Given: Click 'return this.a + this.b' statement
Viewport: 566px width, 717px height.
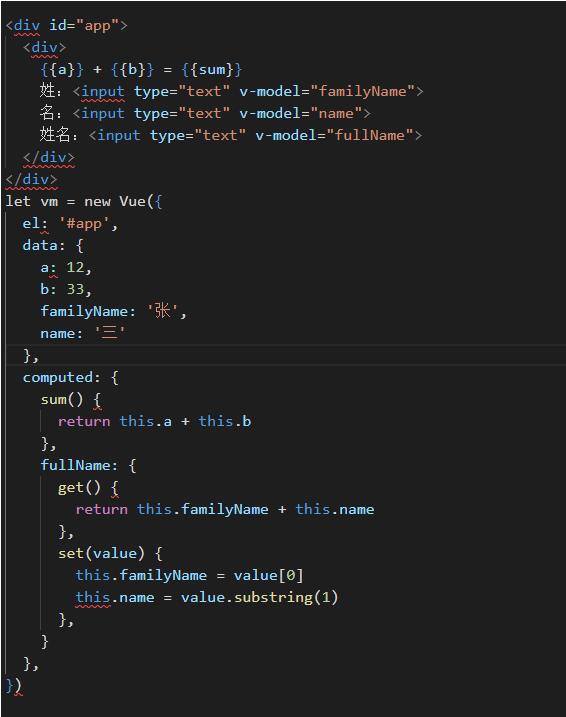Looking at the screenshot, I should point(155,421).
